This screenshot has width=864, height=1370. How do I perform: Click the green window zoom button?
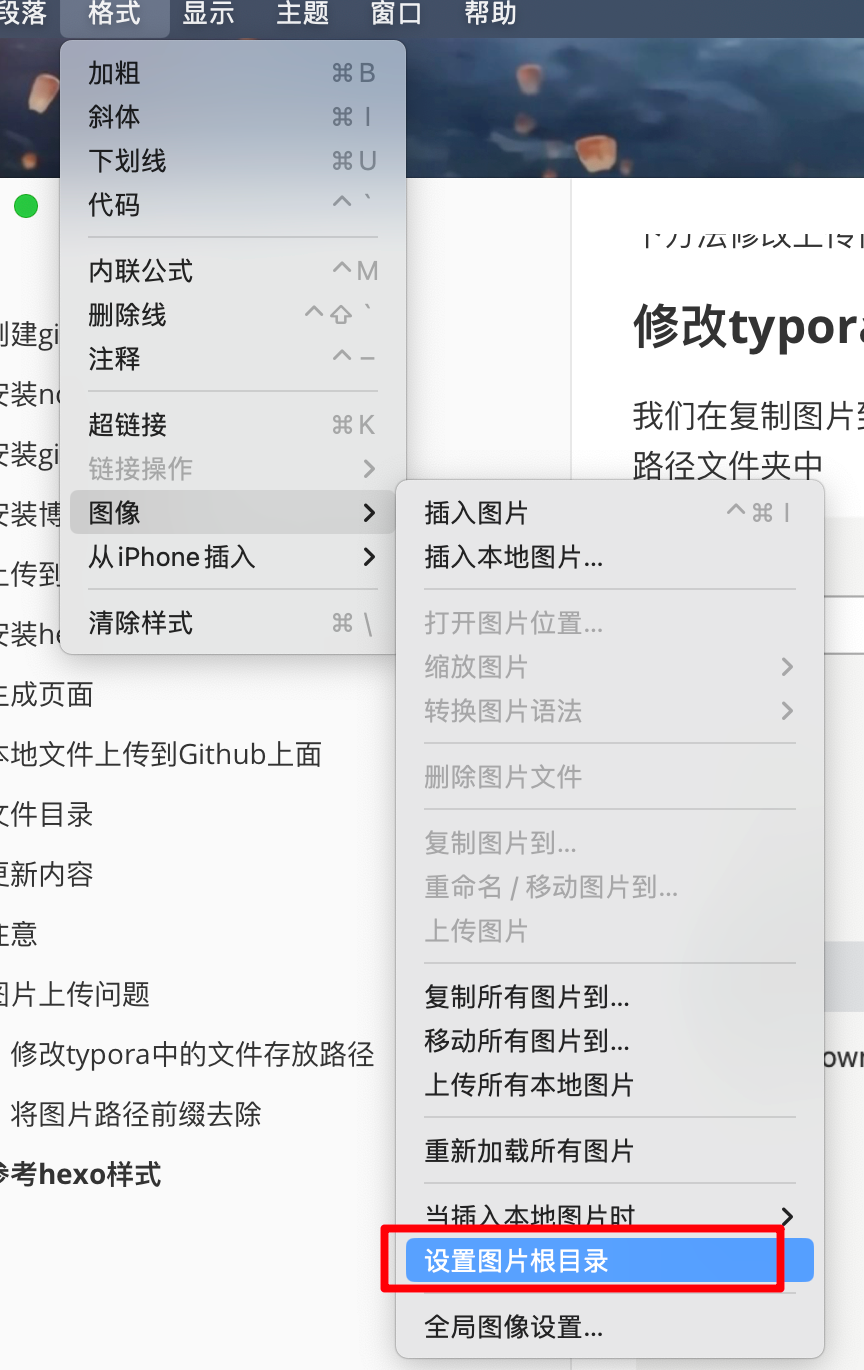[x=26, y=206]
